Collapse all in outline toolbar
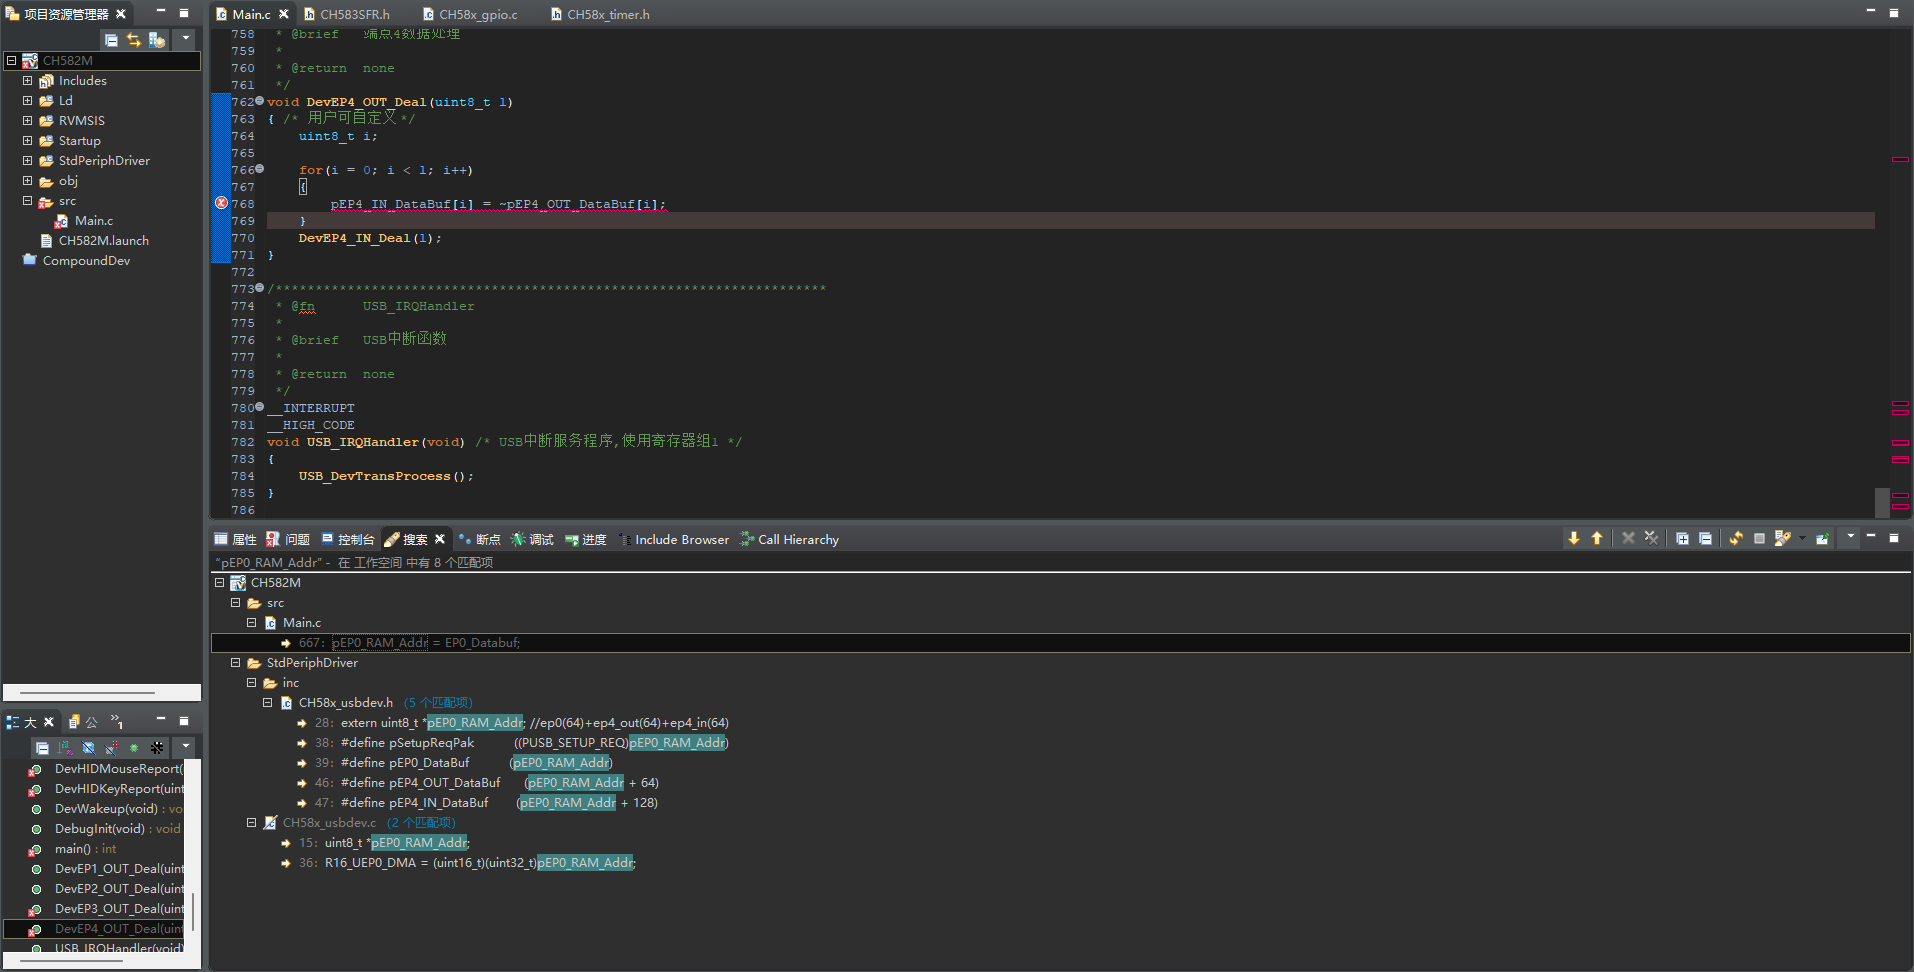The height and width of the screenshot is (972, 1914). coord(42,747)
